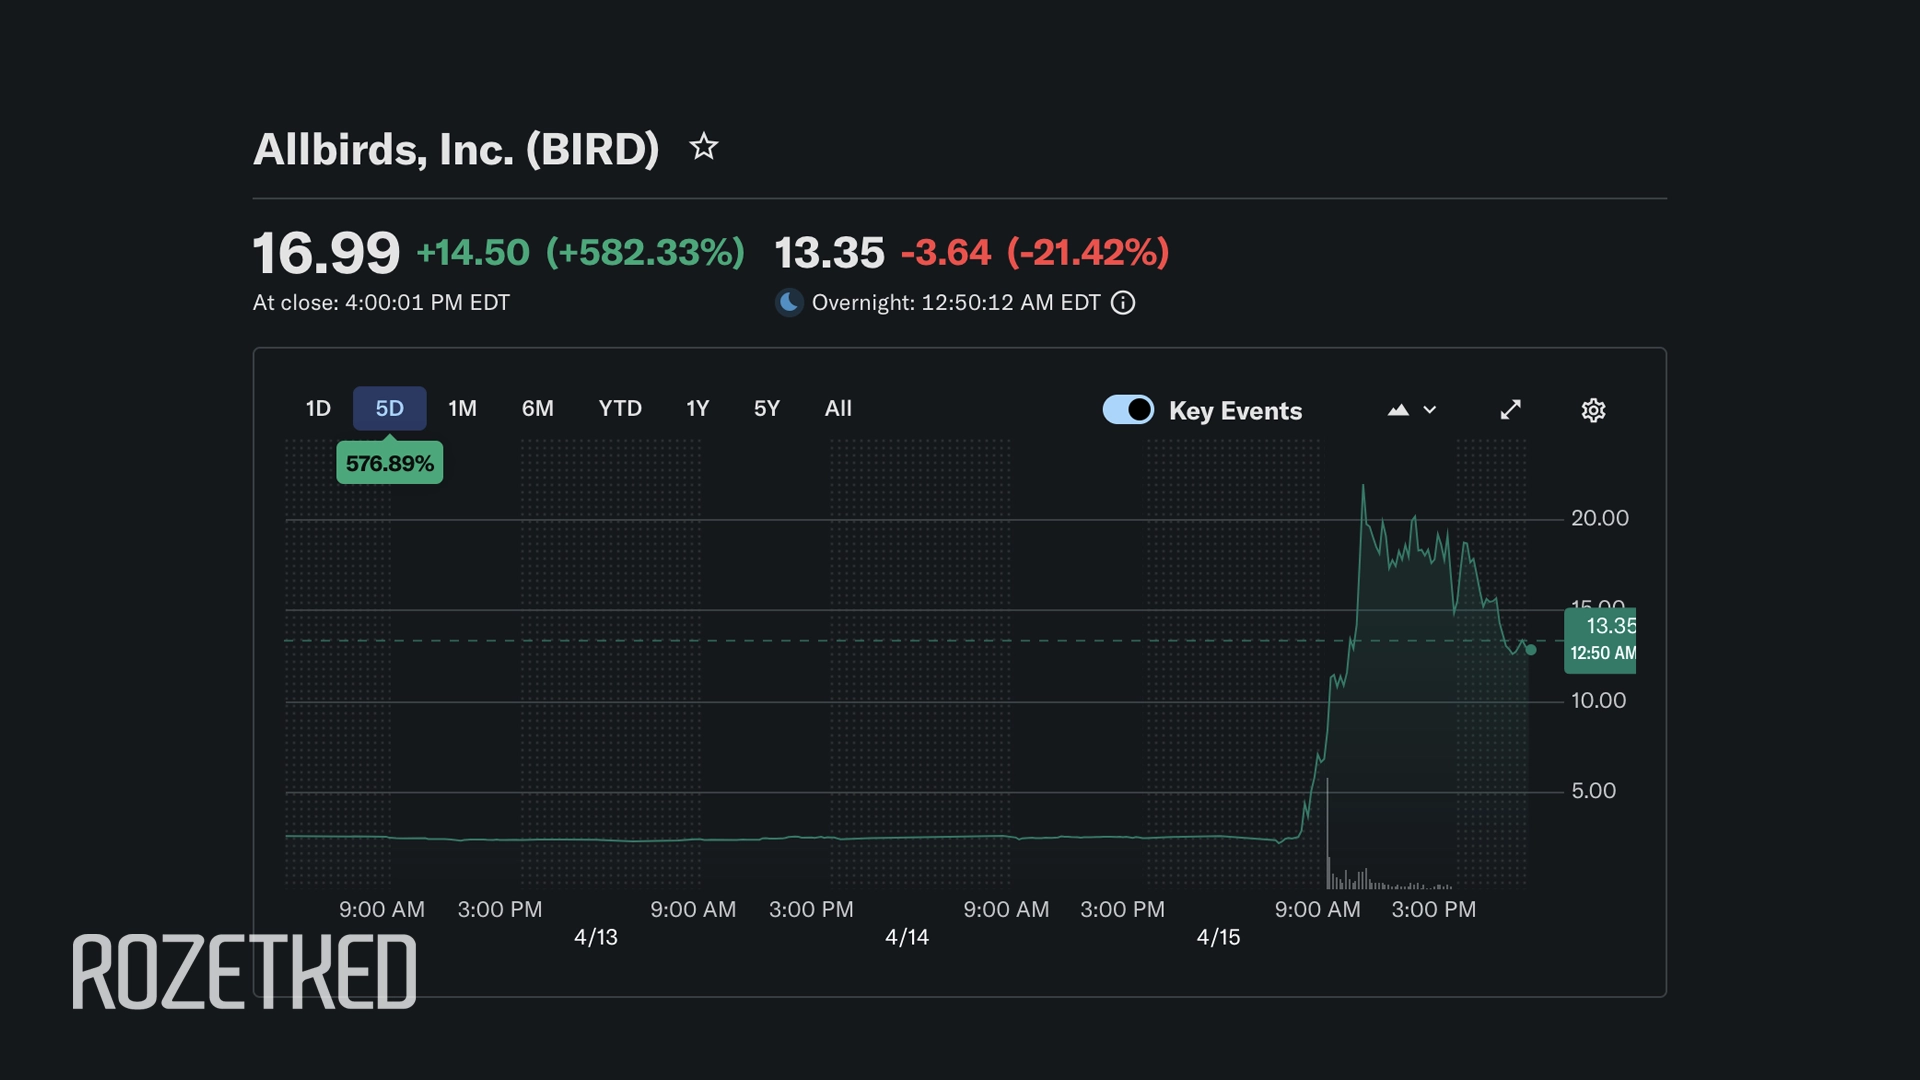The image size is (1920, 1080).
Task: Click the mountain chart type icon
Action: click(x=1398, y=410)
